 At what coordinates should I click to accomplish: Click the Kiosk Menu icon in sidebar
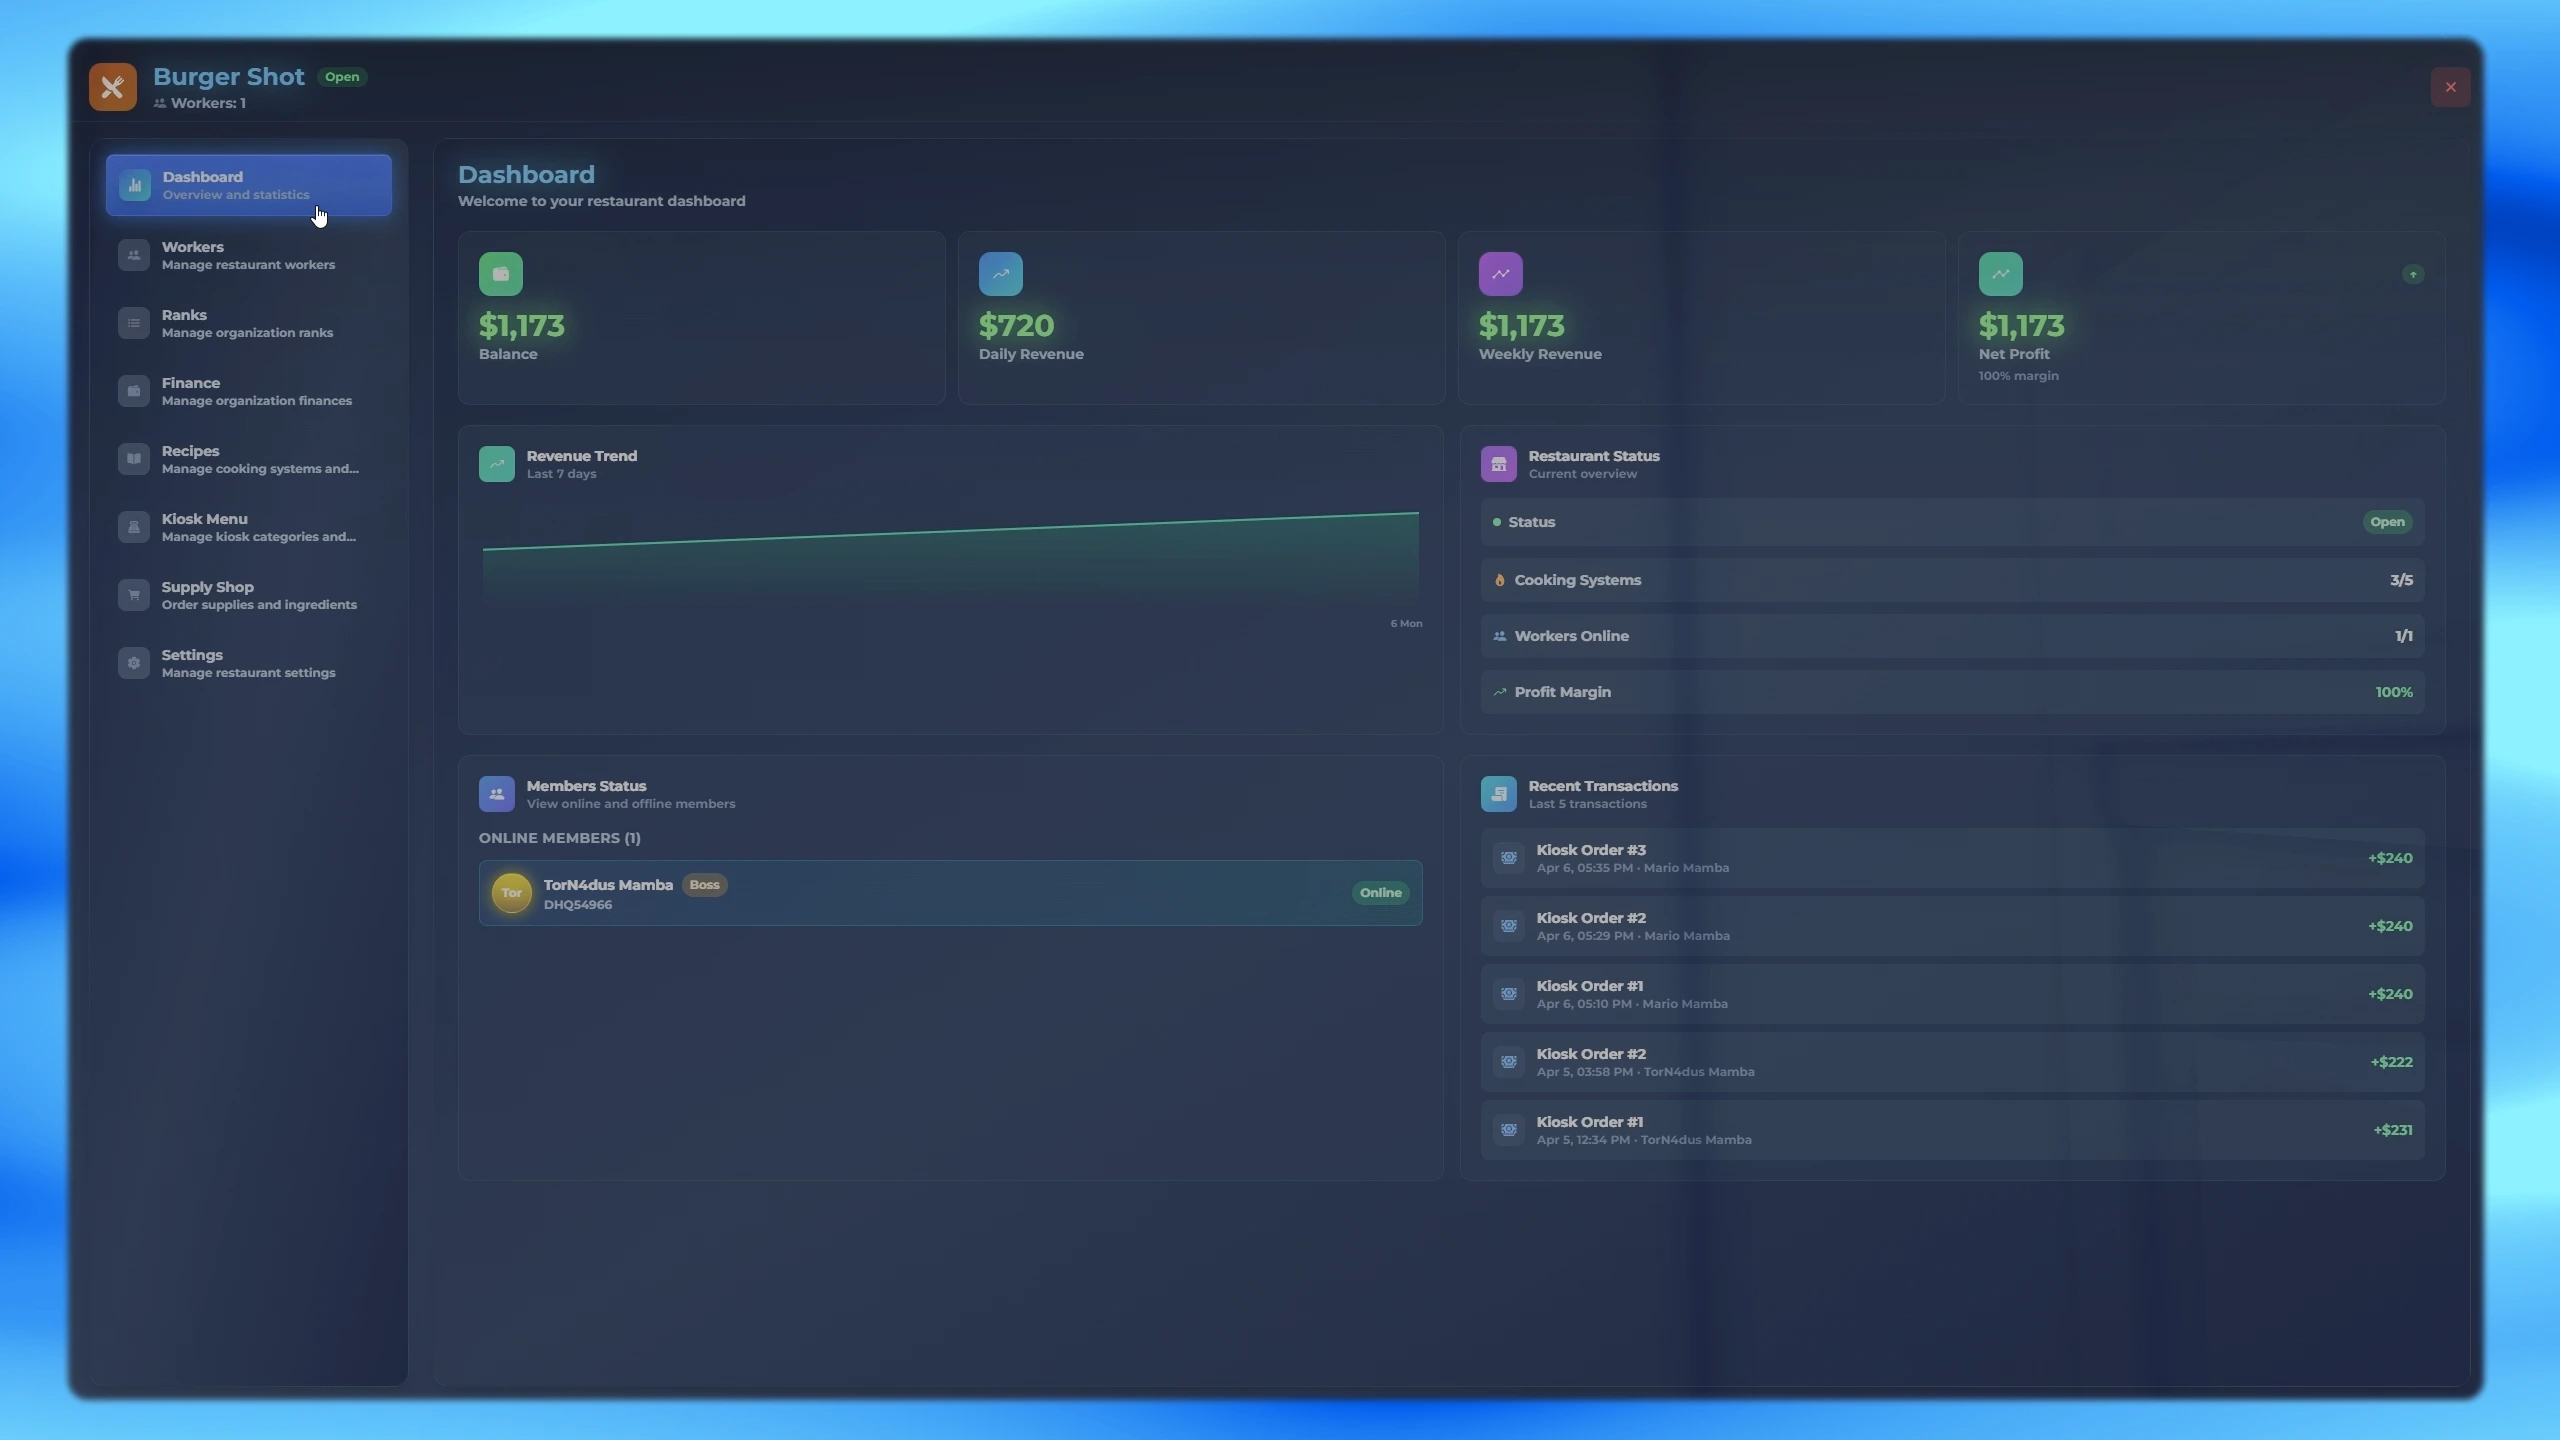(x=134, y=527)
